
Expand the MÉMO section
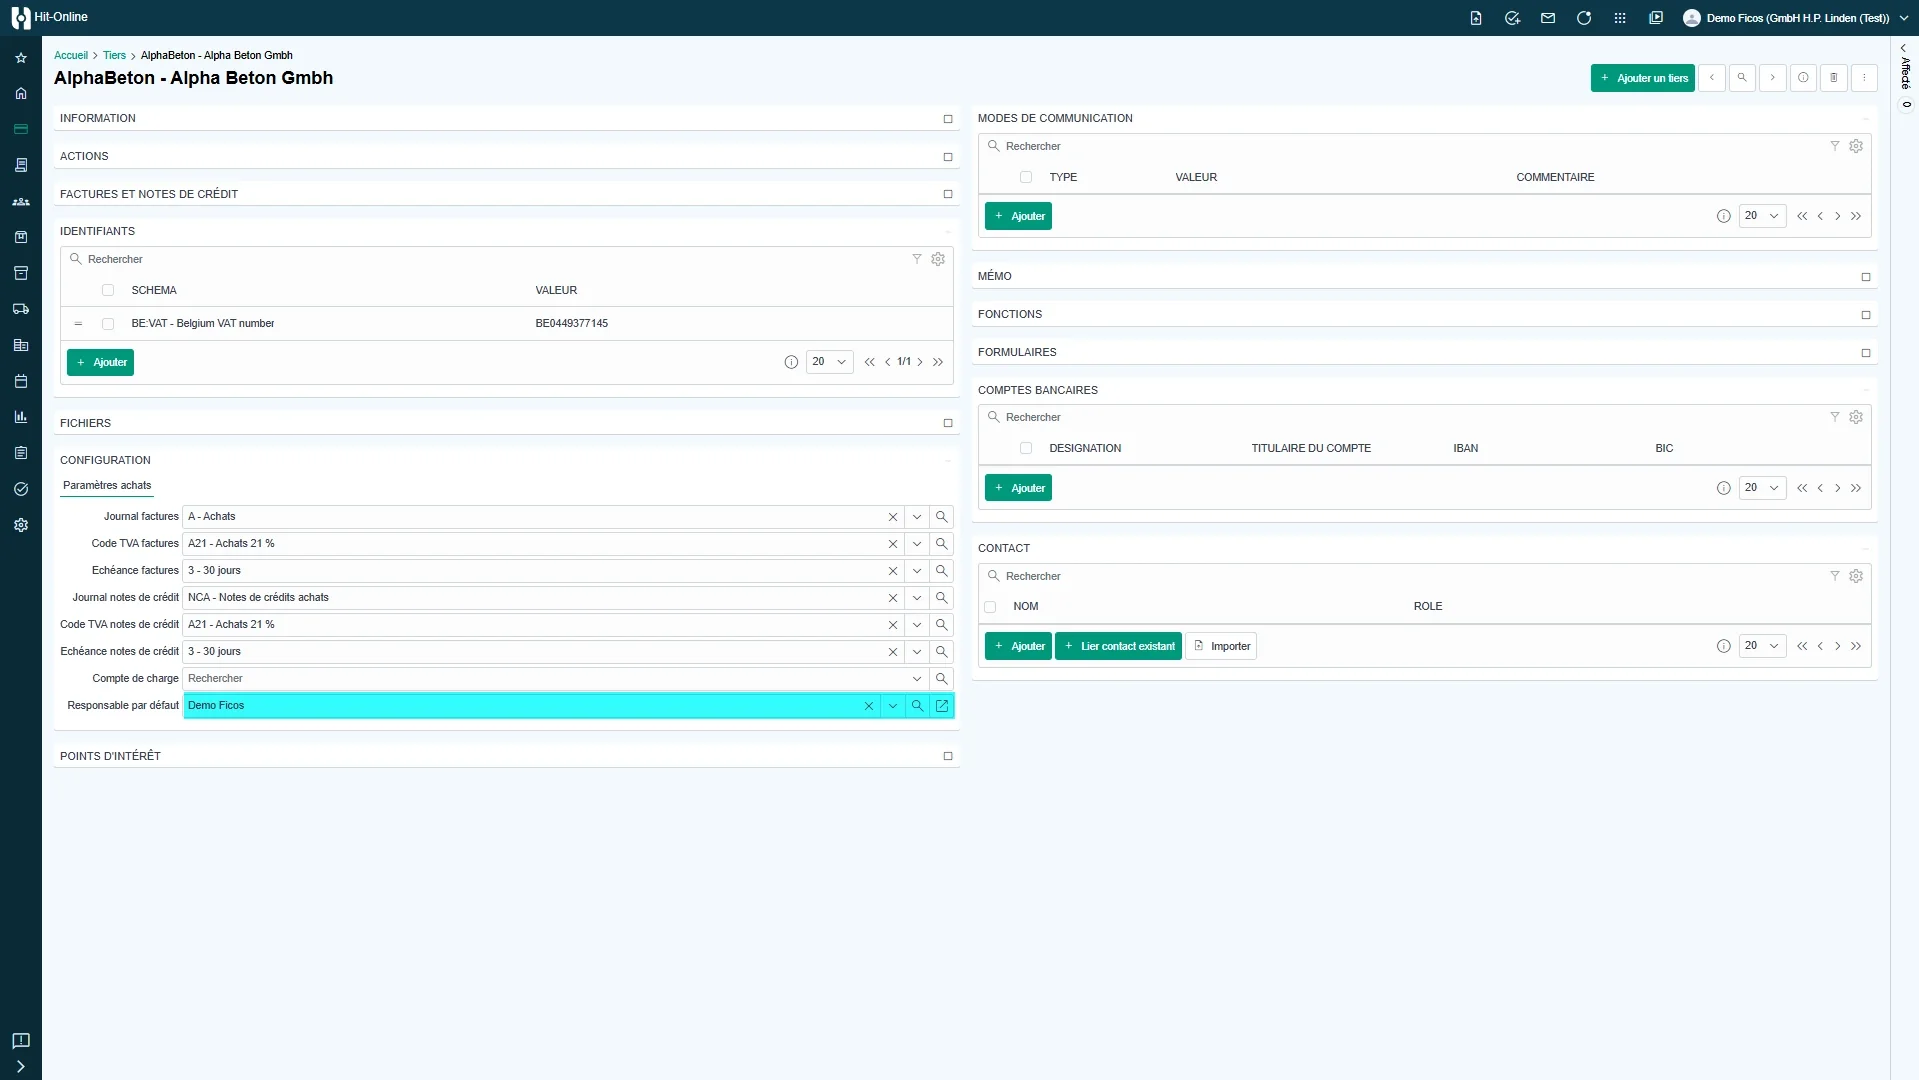[x=1866, y=277]
